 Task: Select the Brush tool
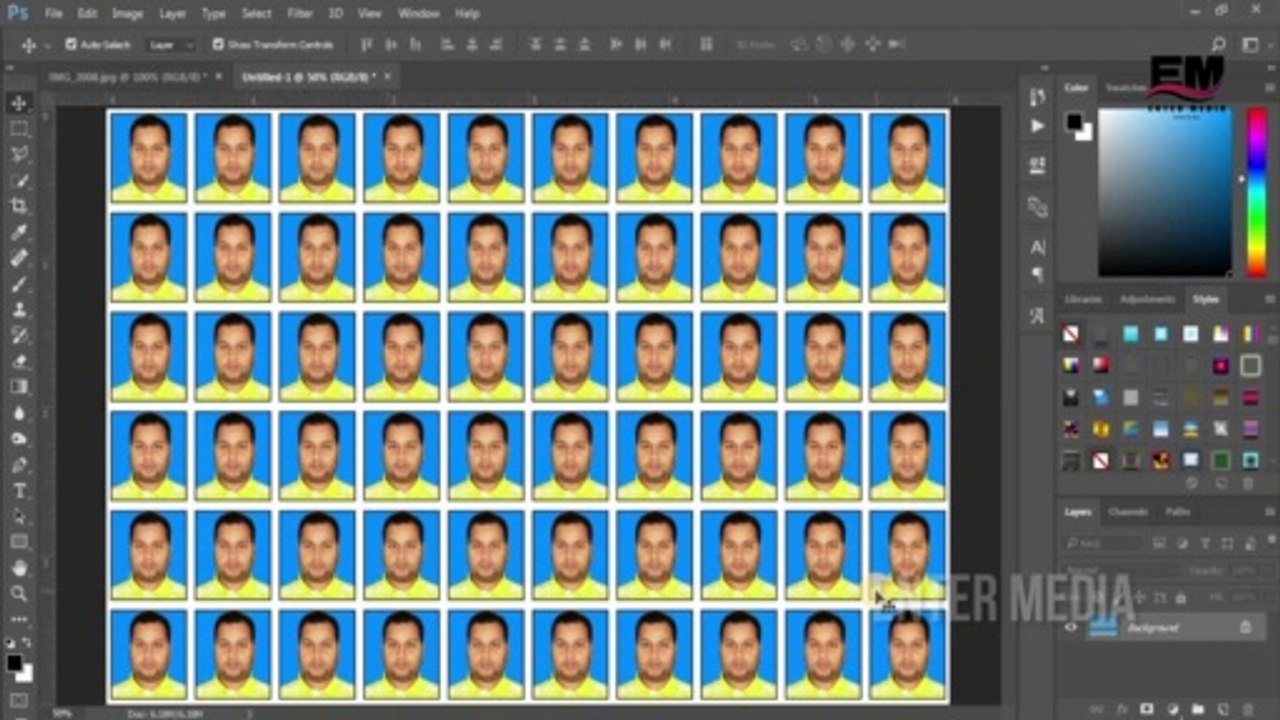19,284
